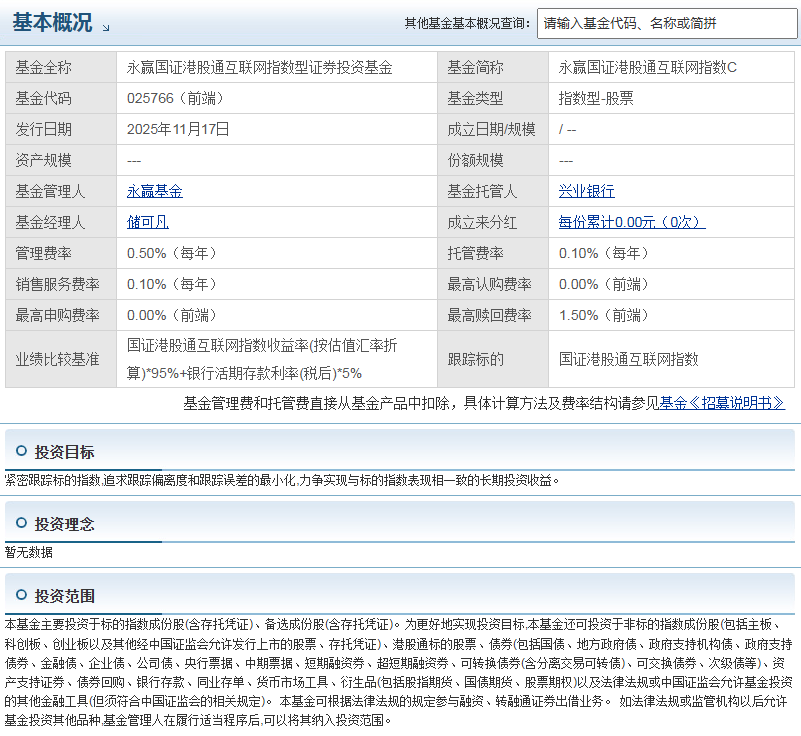Open the 每份累计0.00元（0次） dividend link

tap(632, 222)
